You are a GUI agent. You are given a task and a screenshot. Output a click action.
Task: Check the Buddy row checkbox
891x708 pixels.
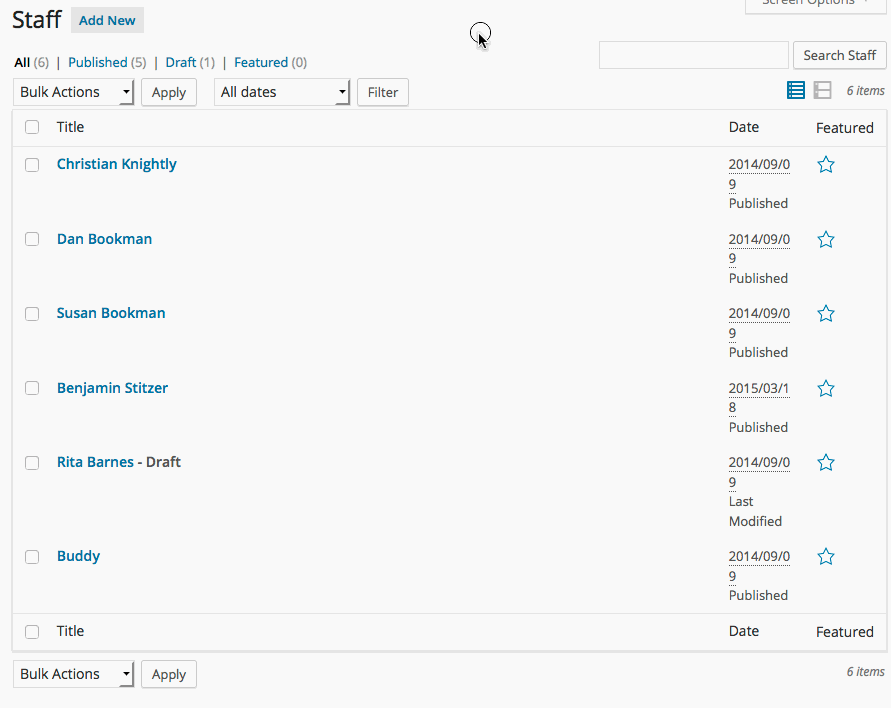32,557
